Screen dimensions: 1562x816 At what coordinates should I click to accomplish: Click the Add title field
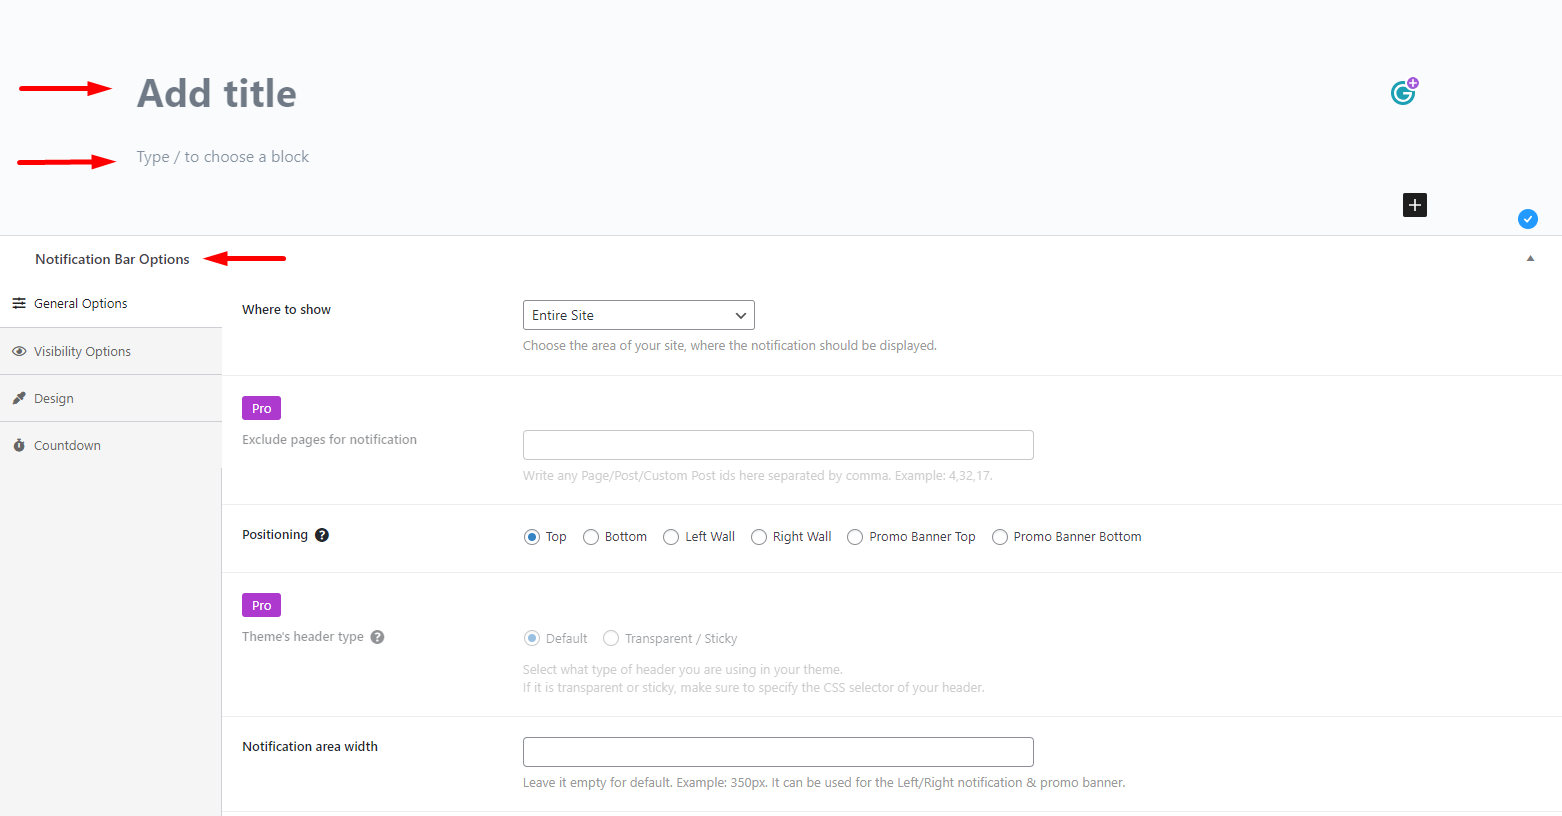(217, 94)
